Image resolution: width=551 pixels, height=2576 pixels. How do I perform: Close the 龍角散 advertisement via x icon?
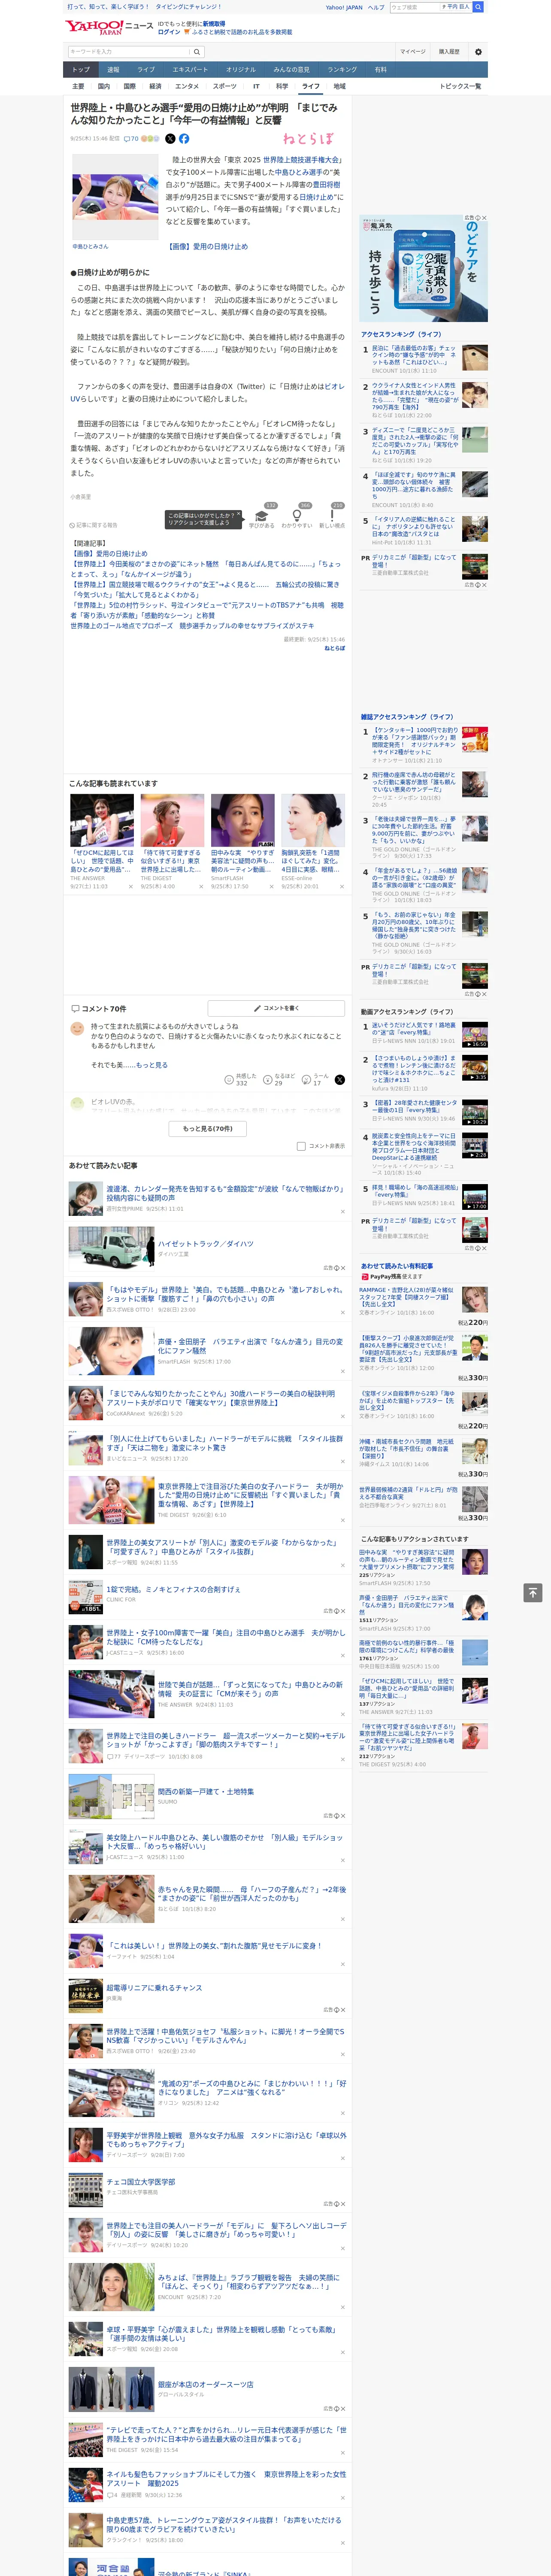click(484, 218)
